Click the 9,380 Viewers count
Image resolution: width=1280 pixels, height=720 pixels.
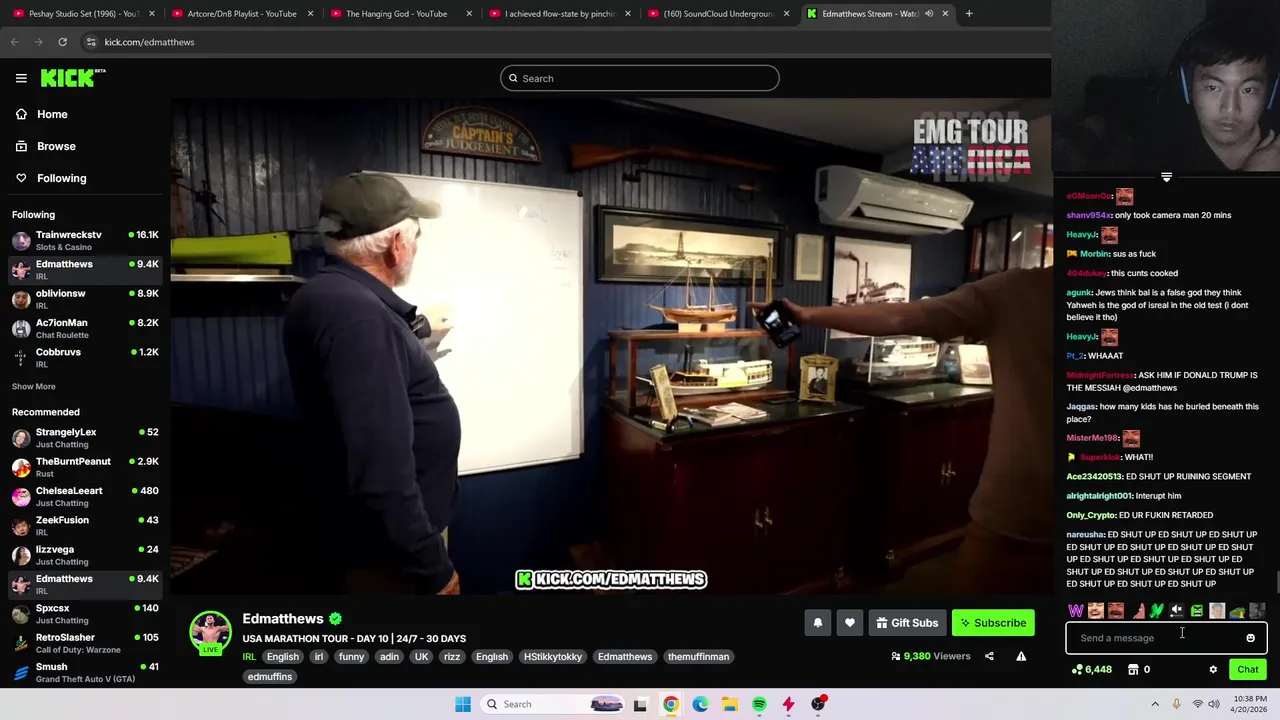931,656
